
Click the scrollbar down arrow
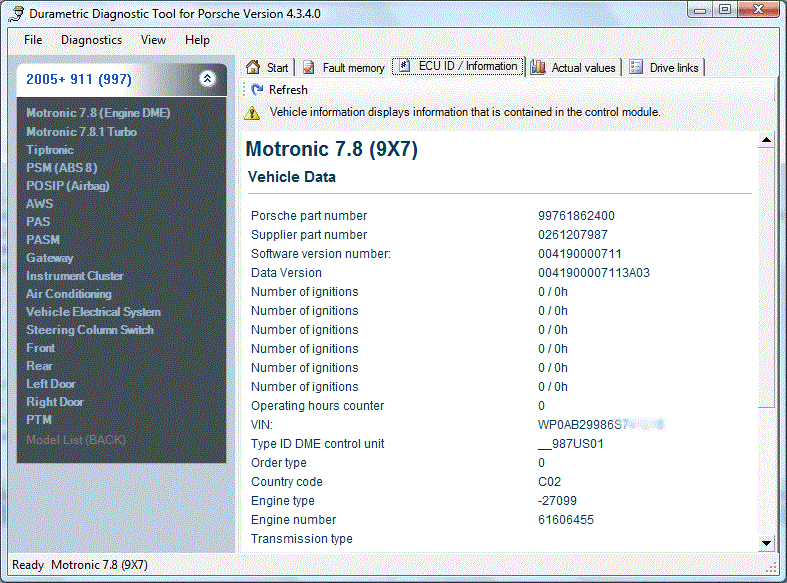click(x=766, y=543)
